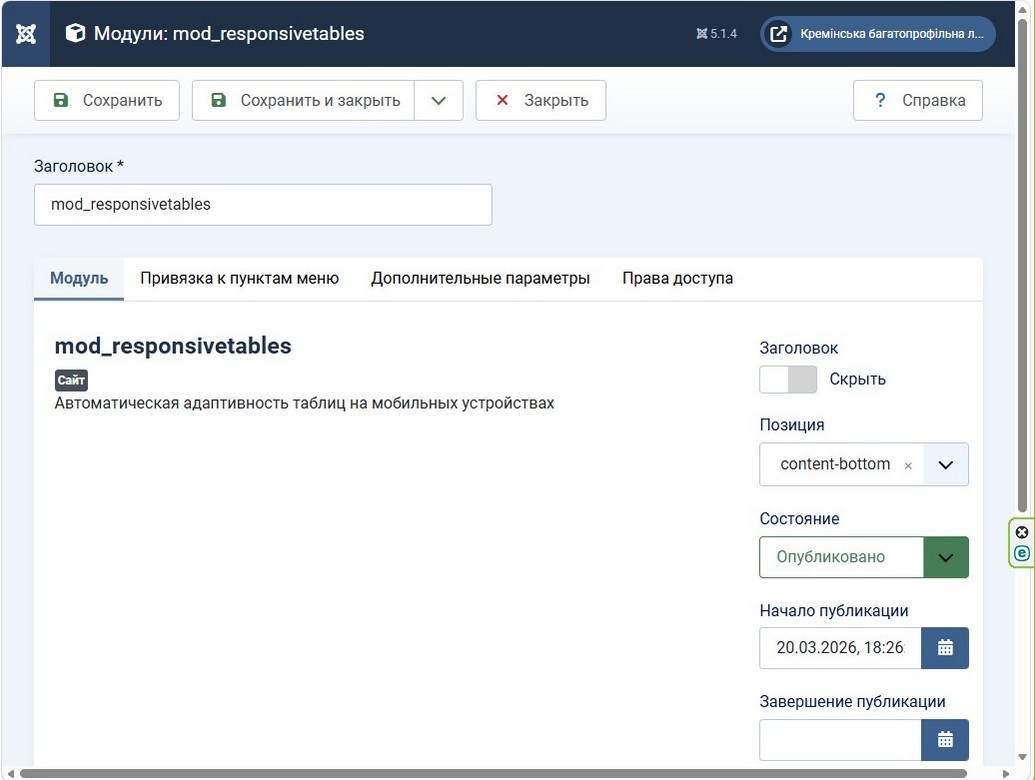Click the Кремінська багатопрофільна site link
The image size is (1035, 780).
pos(878,34)
